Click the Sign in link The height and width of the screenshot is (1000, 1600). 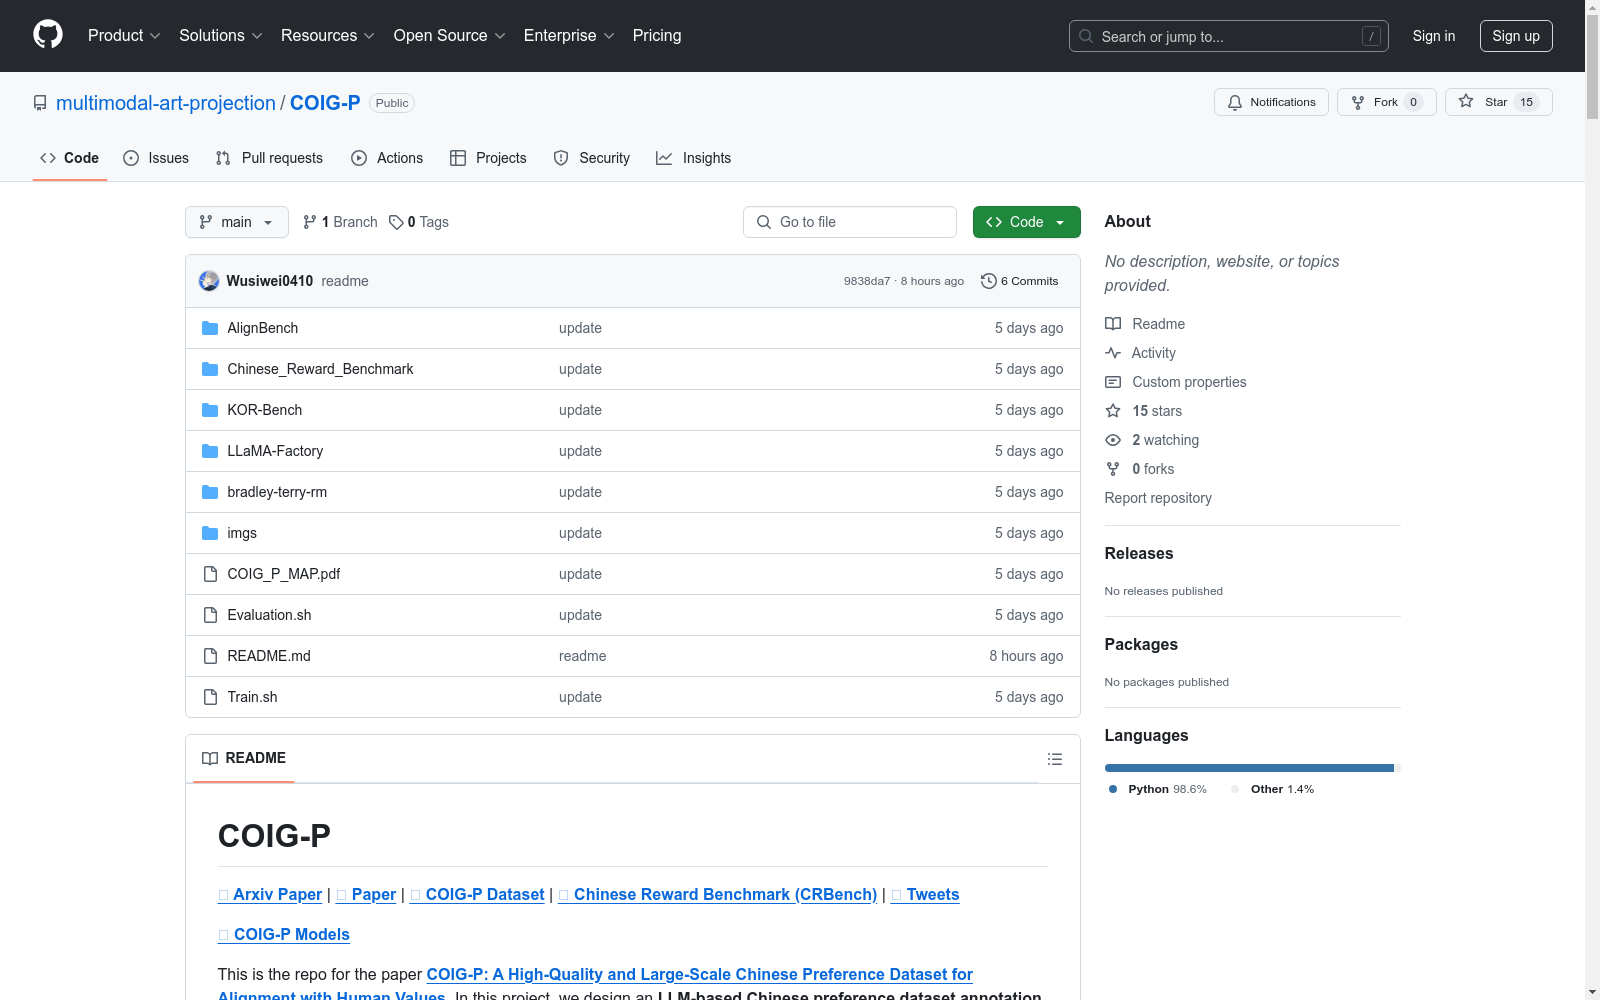(x=1434, y=36)
